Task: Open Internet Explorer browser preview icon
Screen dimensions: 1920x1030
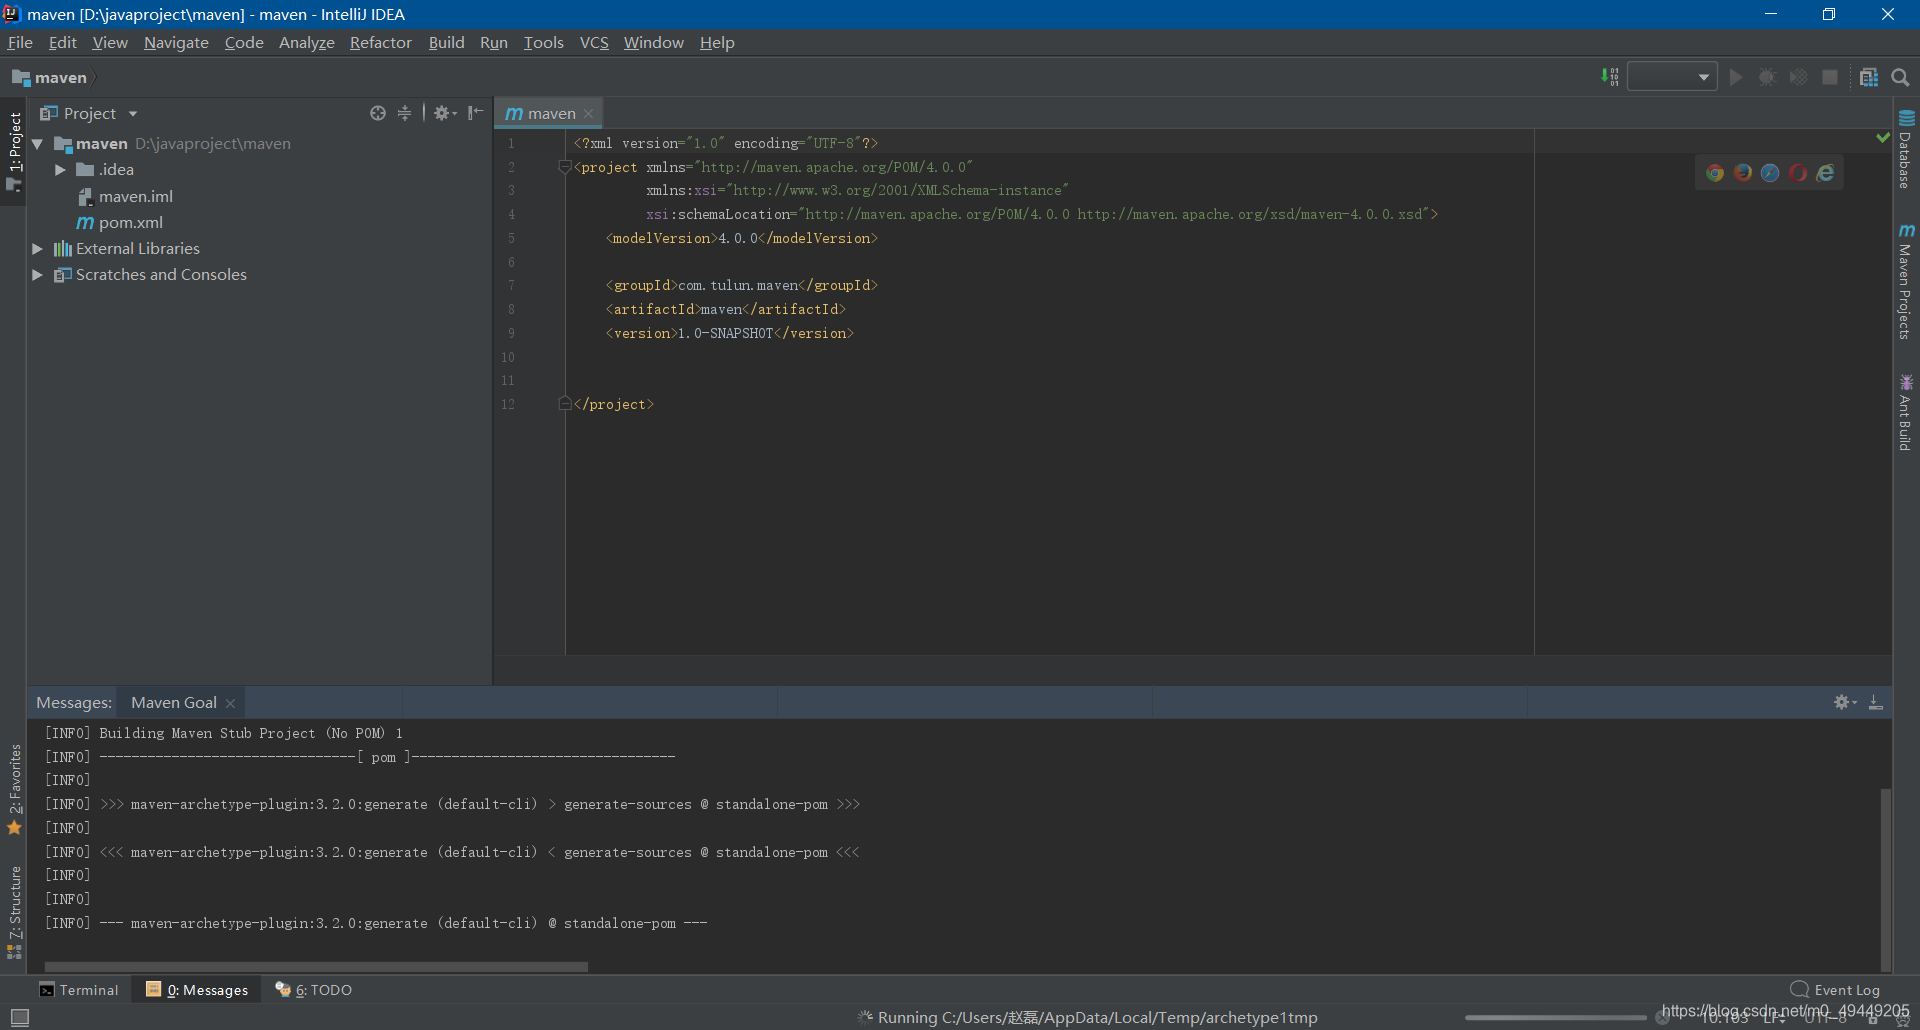Action: [1826, 173]
